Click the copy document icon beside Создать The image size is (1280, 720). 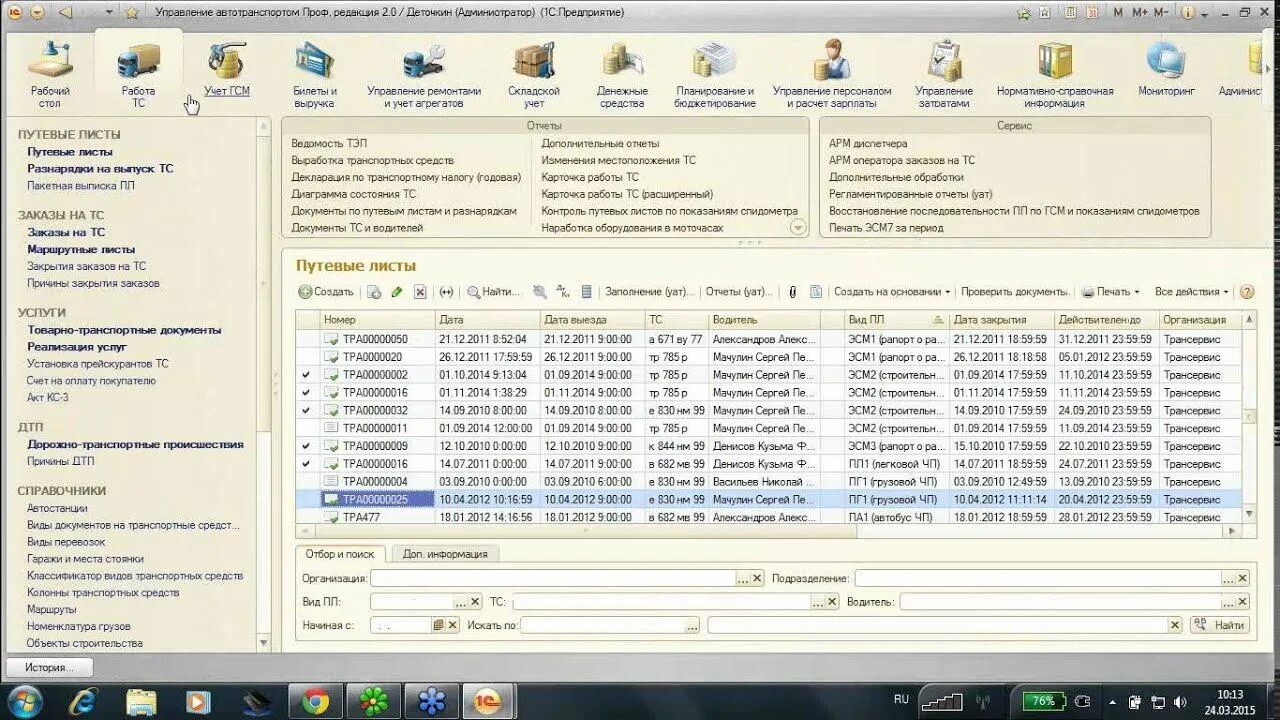(374, 292)
